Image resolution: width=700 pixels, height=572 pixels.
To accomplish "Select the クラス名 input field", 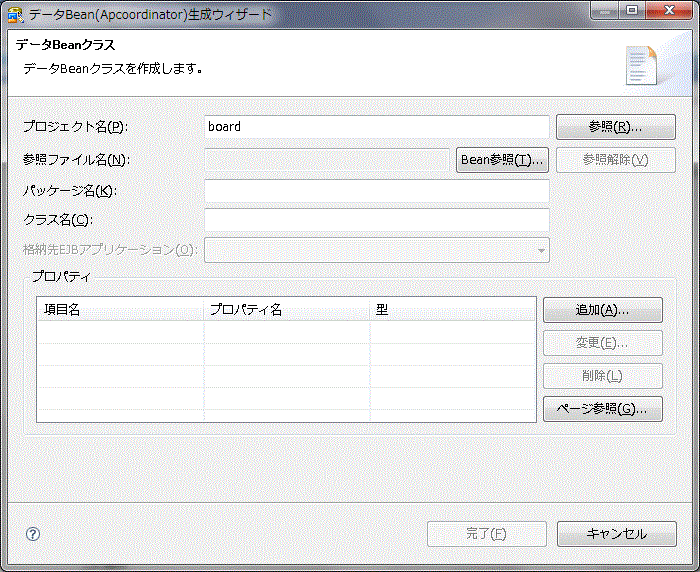I will tap(376, 220).
